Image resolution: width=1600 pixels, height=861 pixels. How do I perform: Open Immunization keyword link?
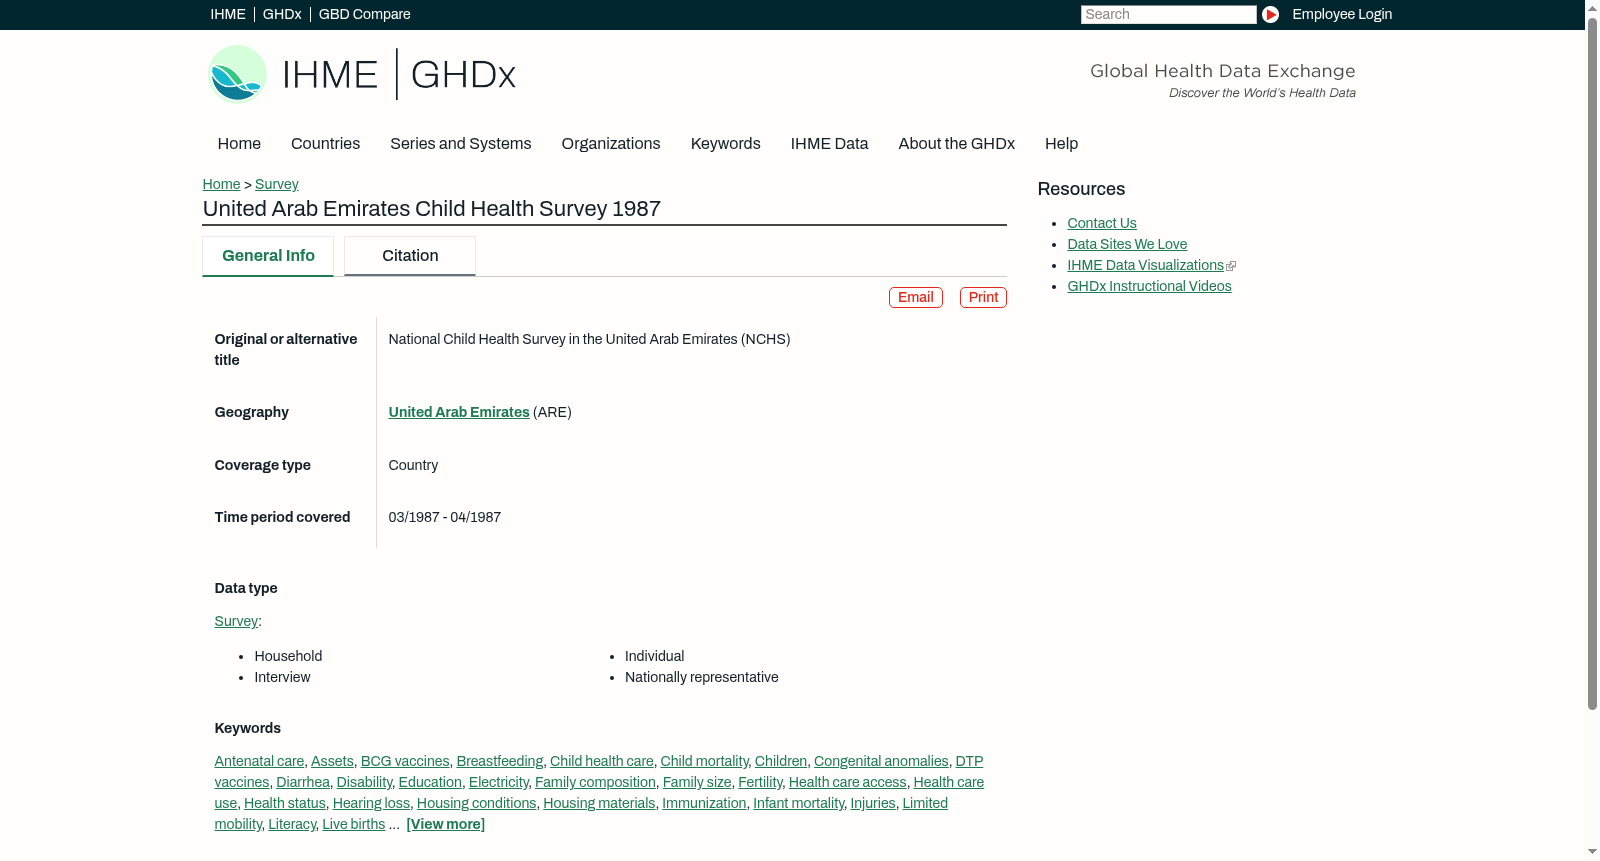click(x=704, y=803)
